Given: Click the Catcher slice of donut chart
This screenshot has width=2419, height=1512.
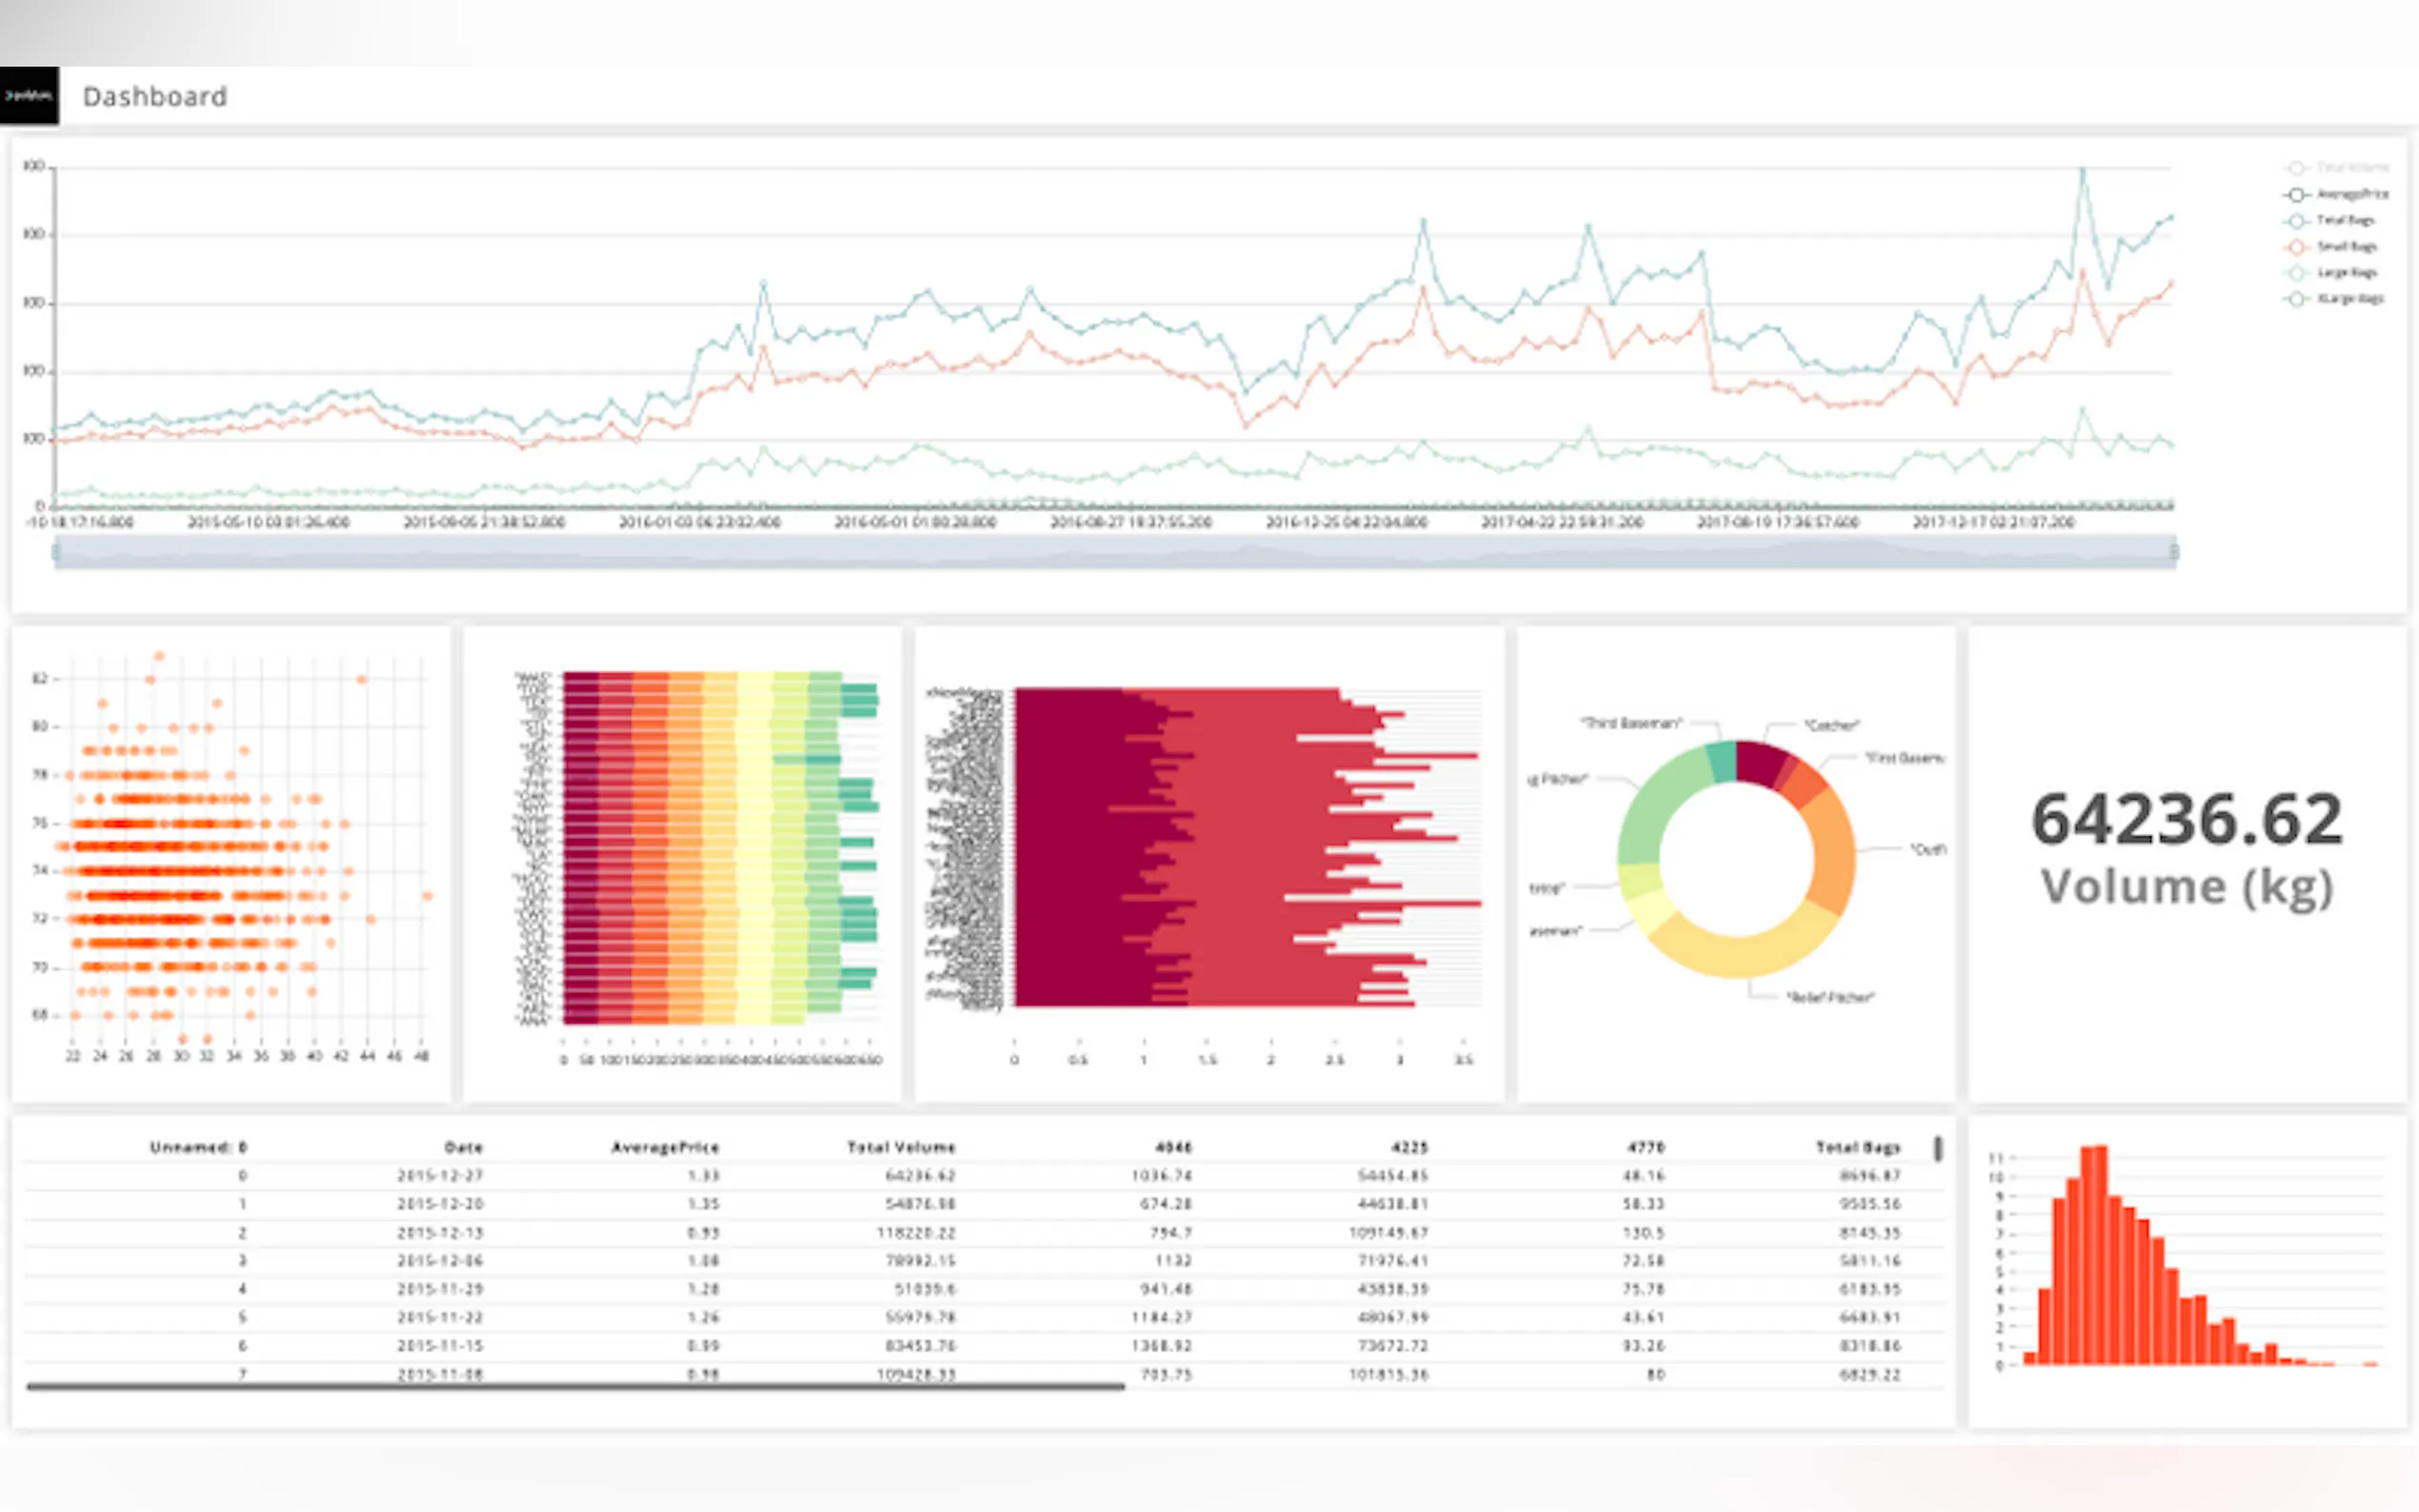Looking at the screenshot, I should click(x=1760, y=762).
